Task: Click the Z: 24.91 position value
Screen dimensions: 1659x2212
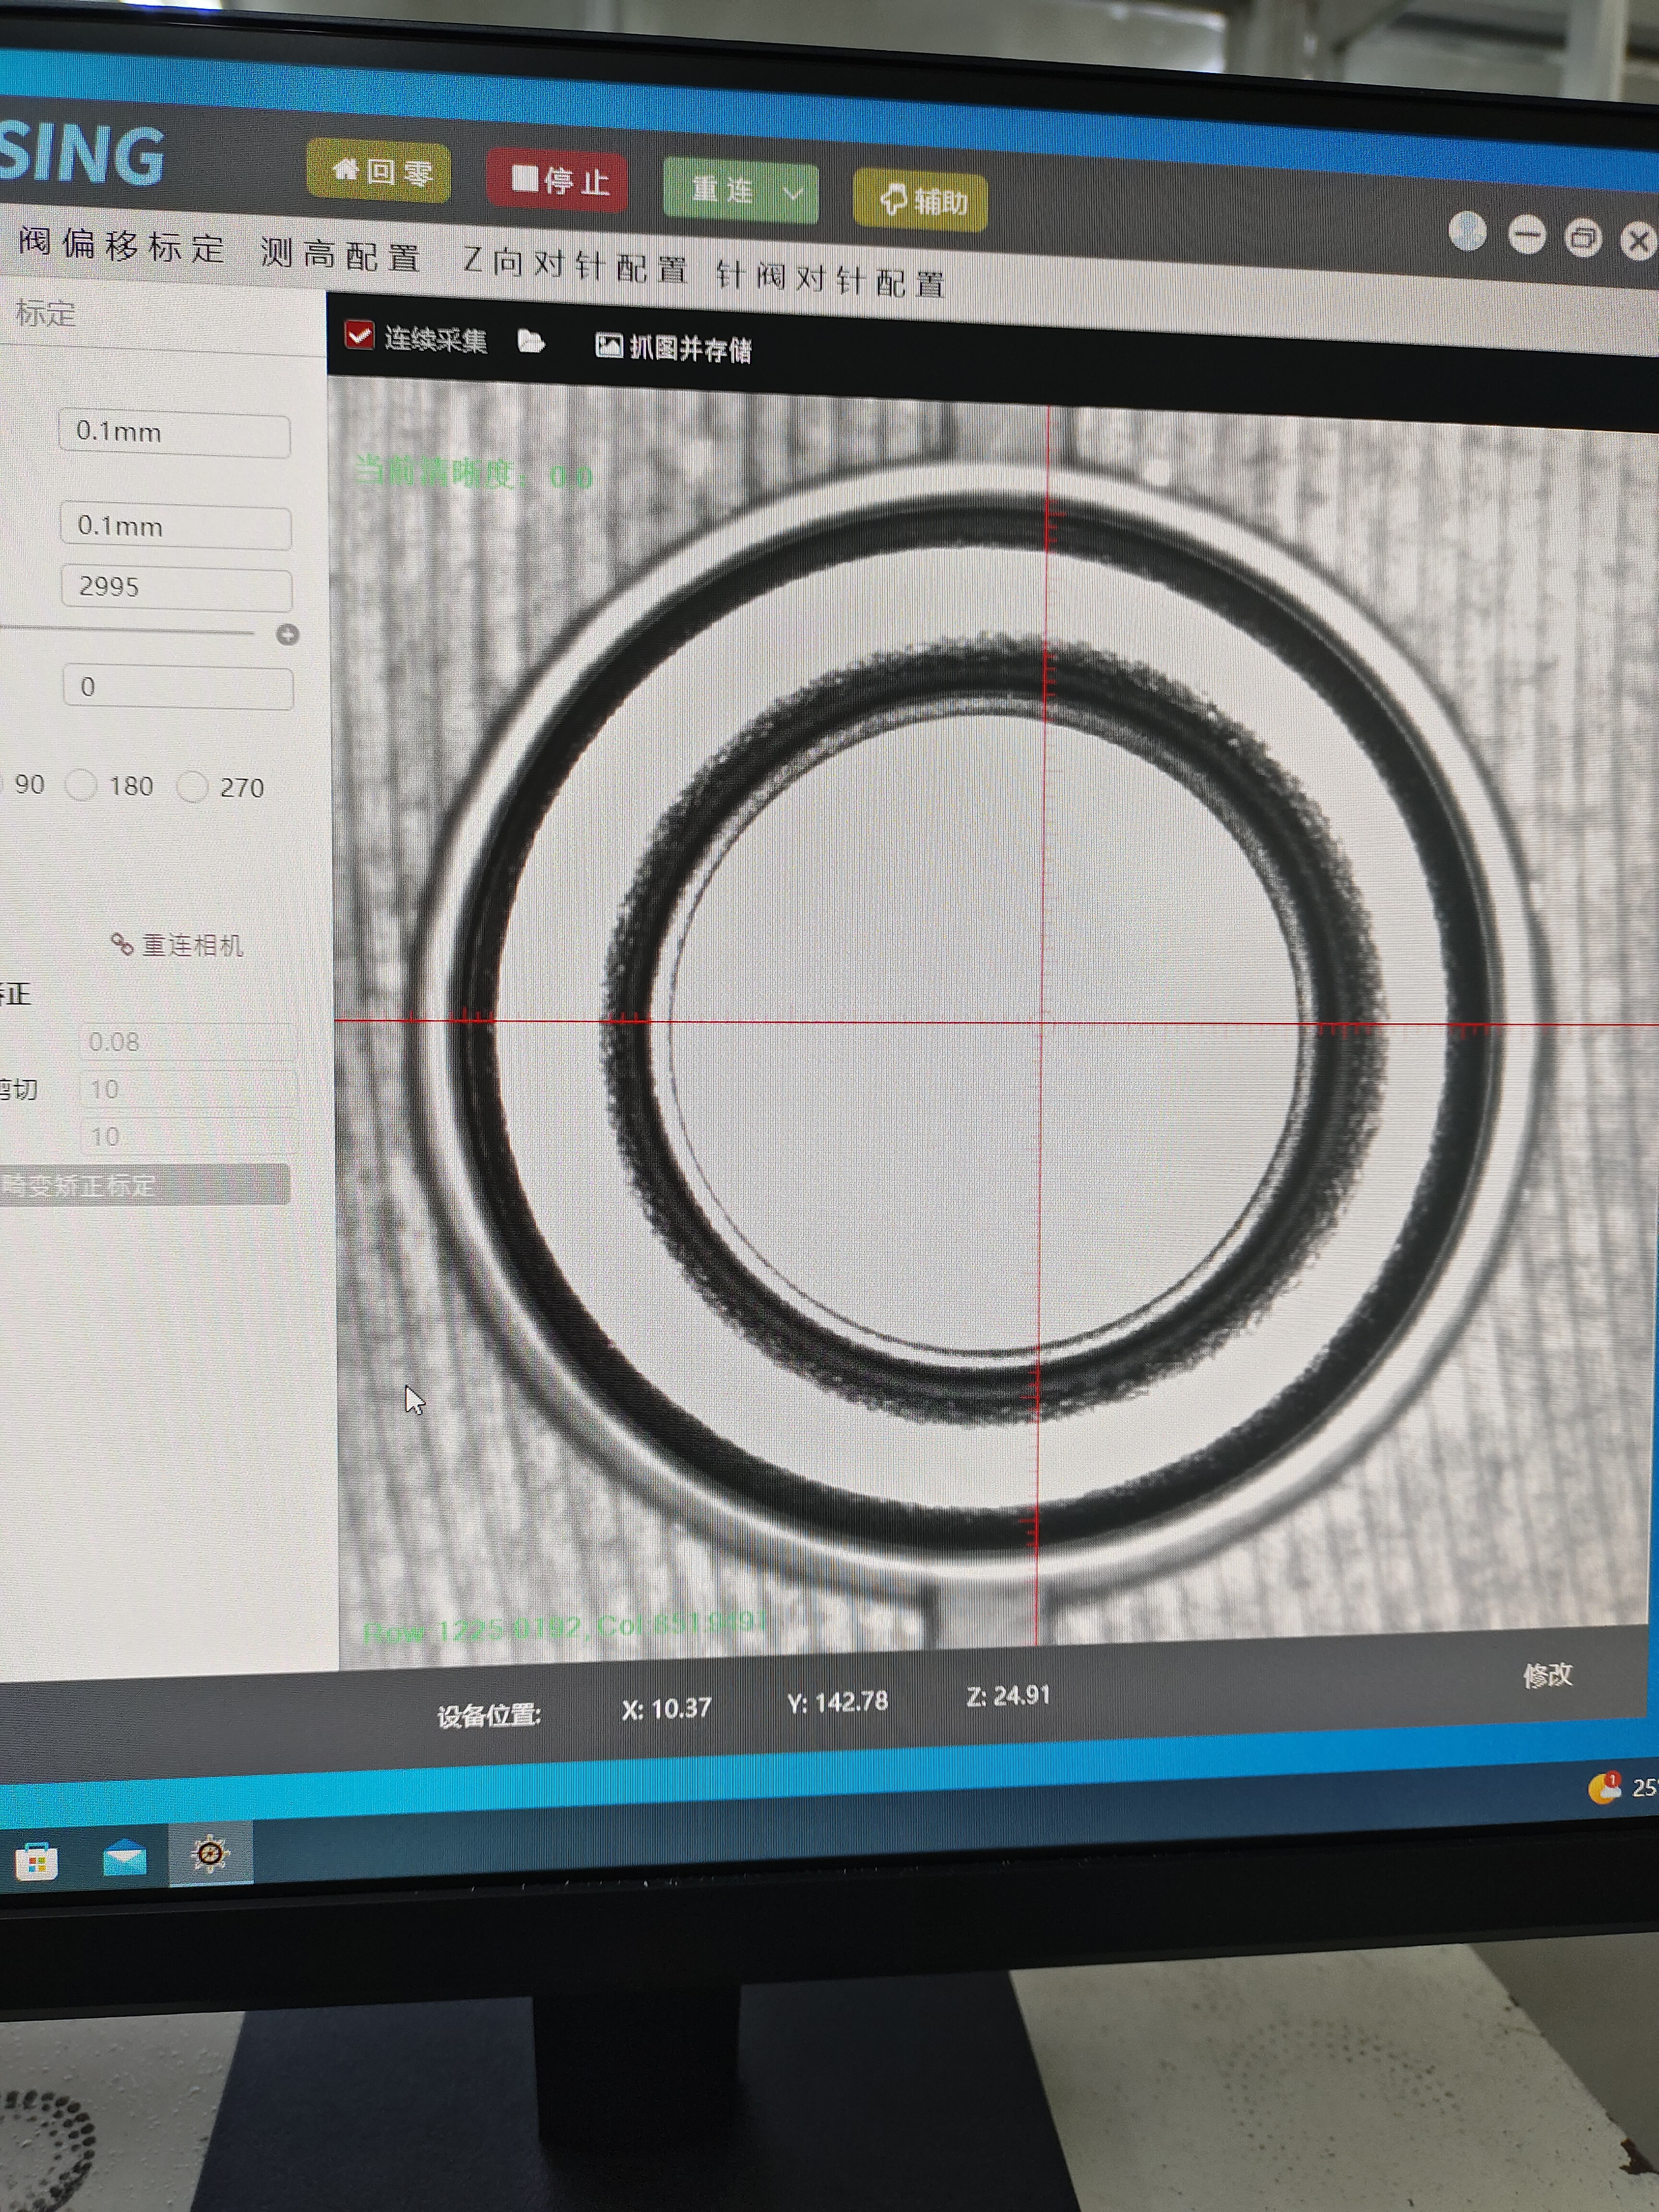Action: click(1008, 1695)
